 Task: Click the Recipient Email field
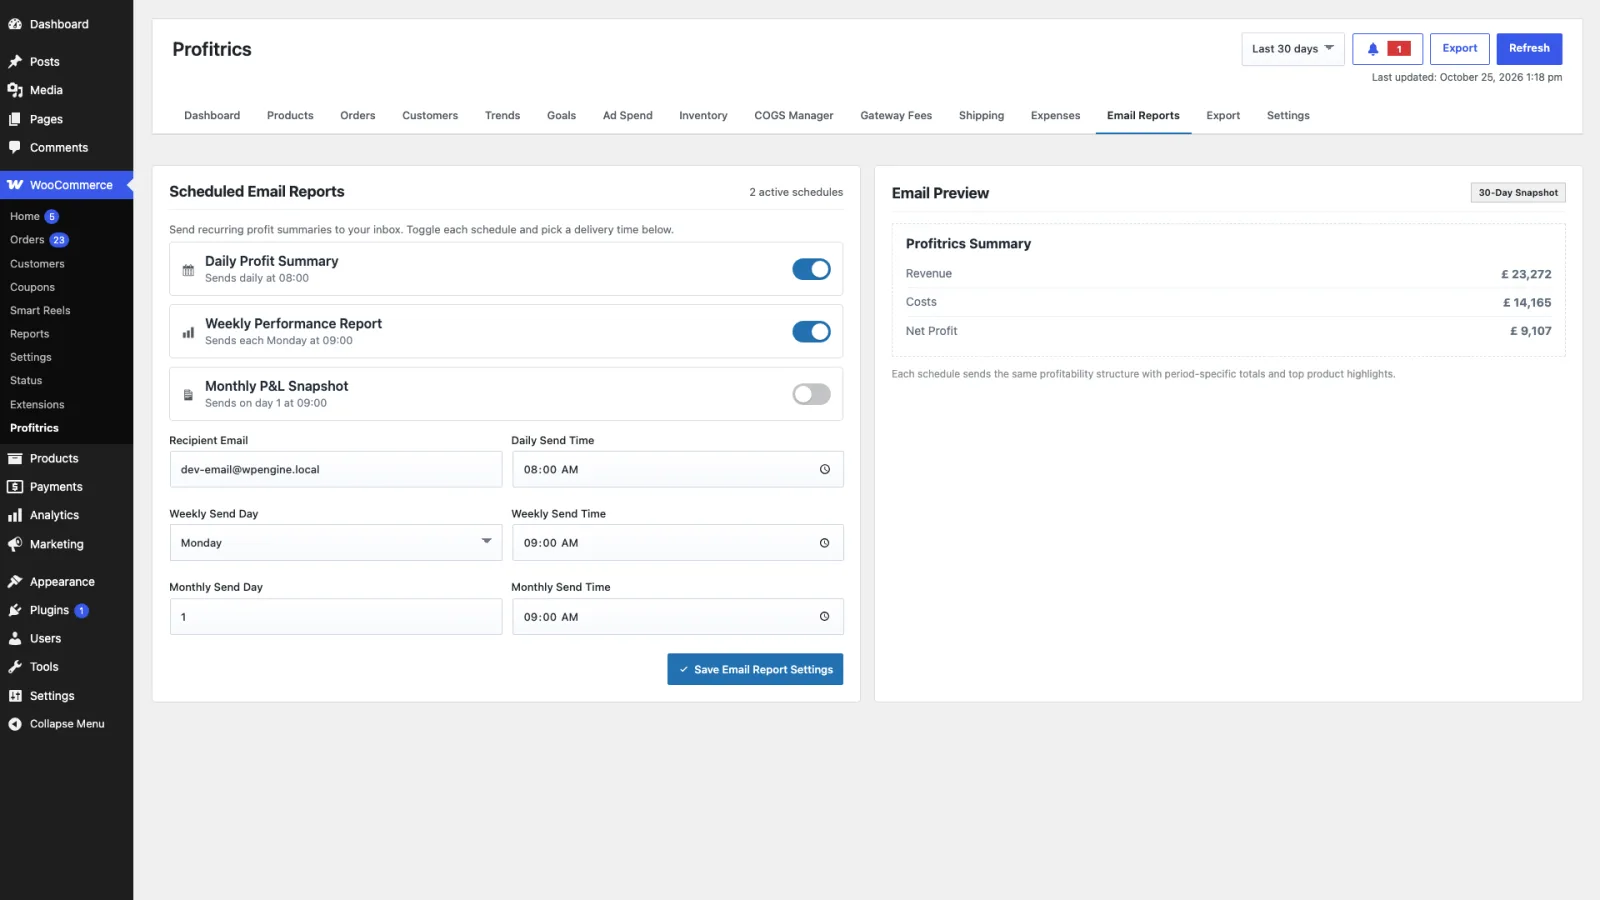pyautogui.click(x=336, y=469)
